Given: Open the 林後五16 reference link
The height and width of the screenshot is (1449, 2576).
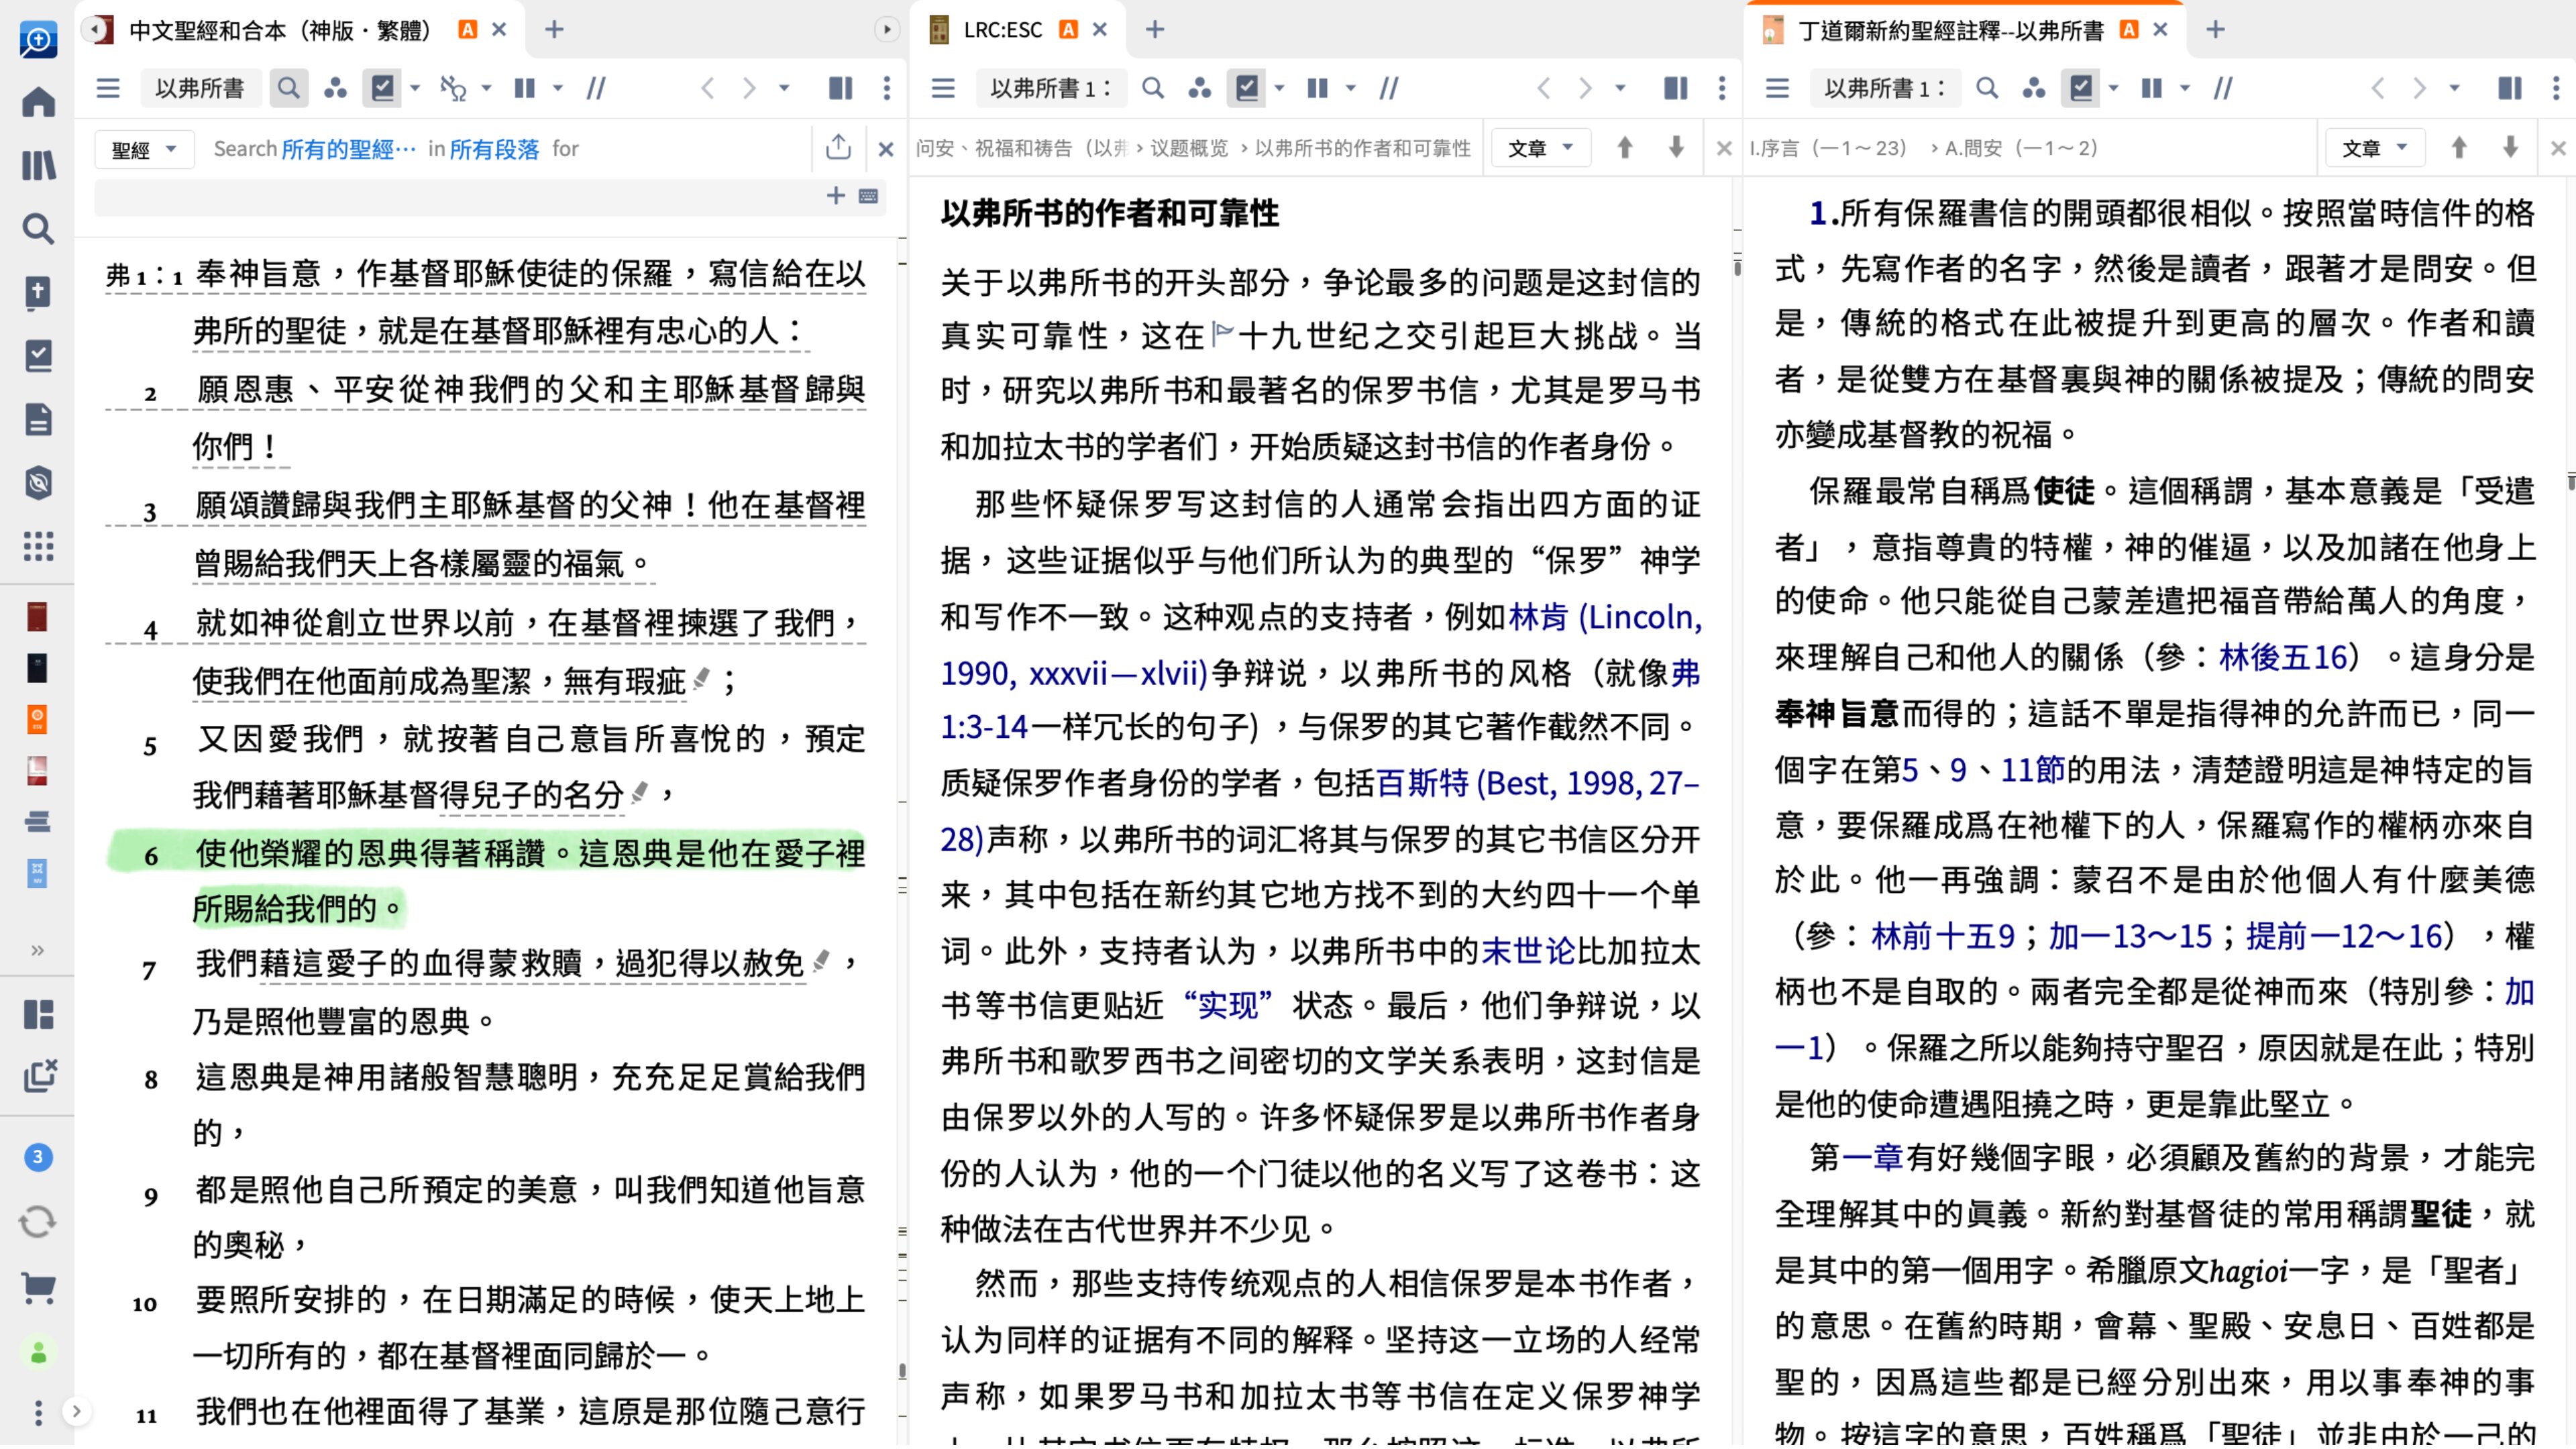Looking at the screenshot, I should click(x=2283, y=657).
